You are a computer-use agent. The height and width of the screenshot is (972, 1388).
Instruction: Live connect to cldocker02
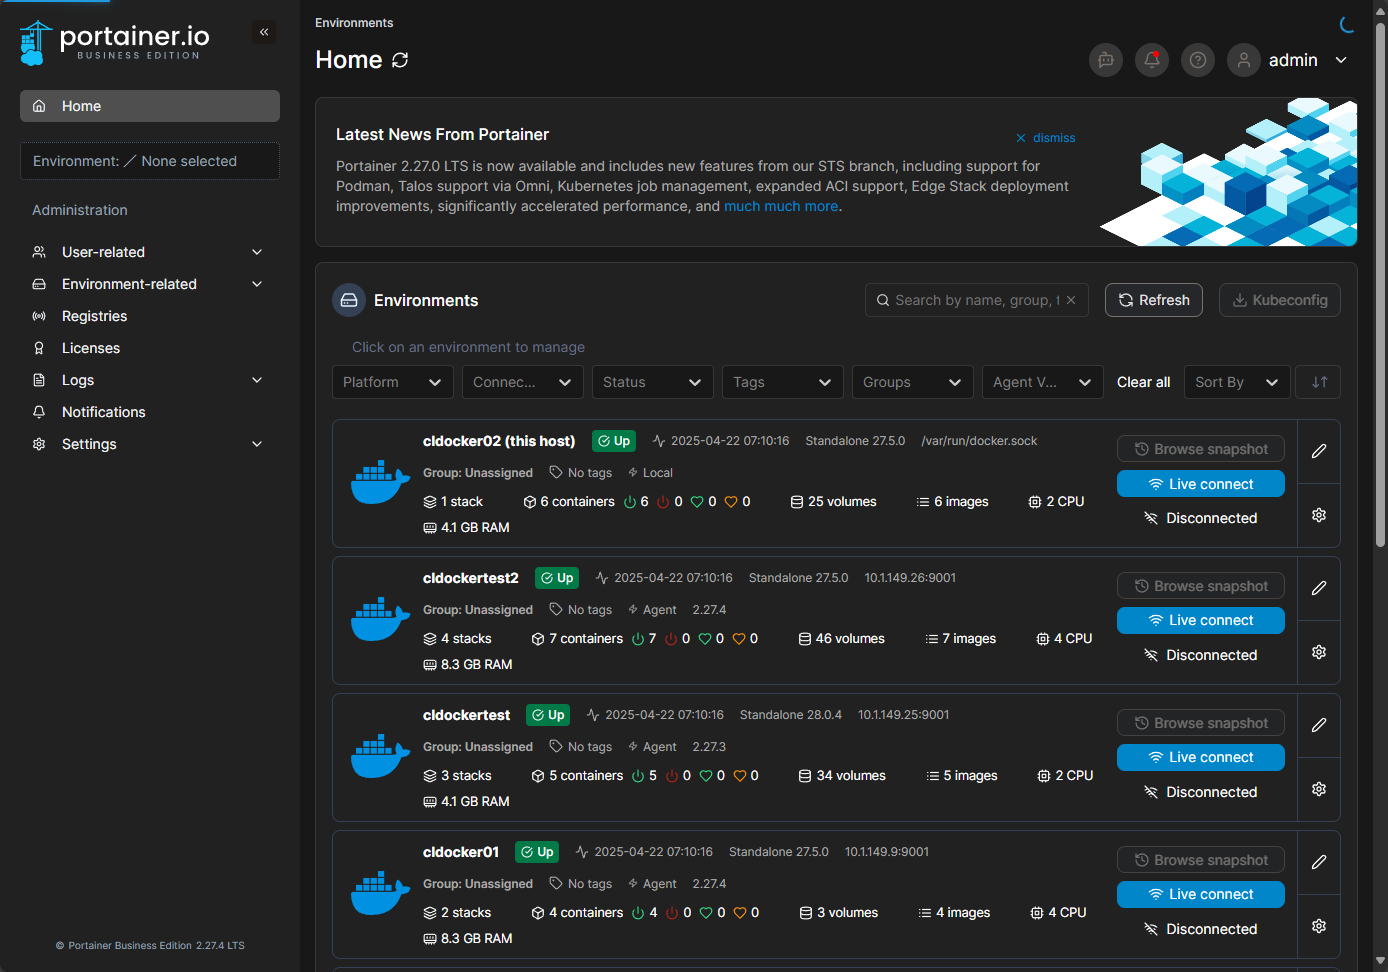tap(1201, 484)
